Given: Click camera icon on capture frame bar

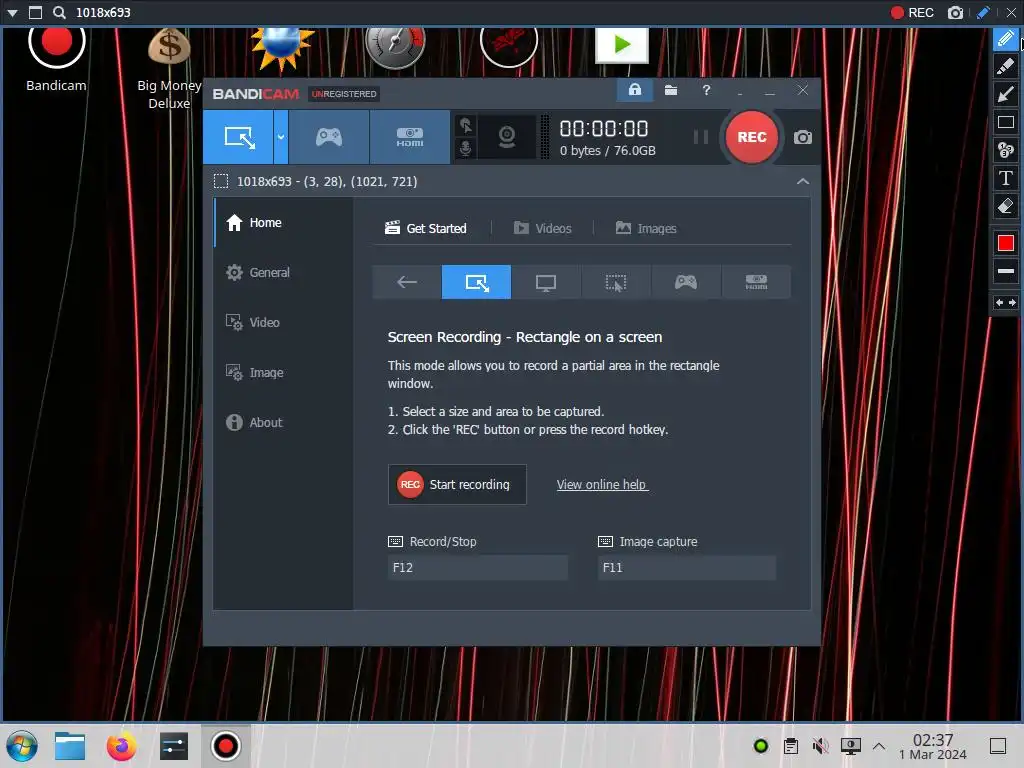Looking at the screenshot, I should click(x=955, y=12).
